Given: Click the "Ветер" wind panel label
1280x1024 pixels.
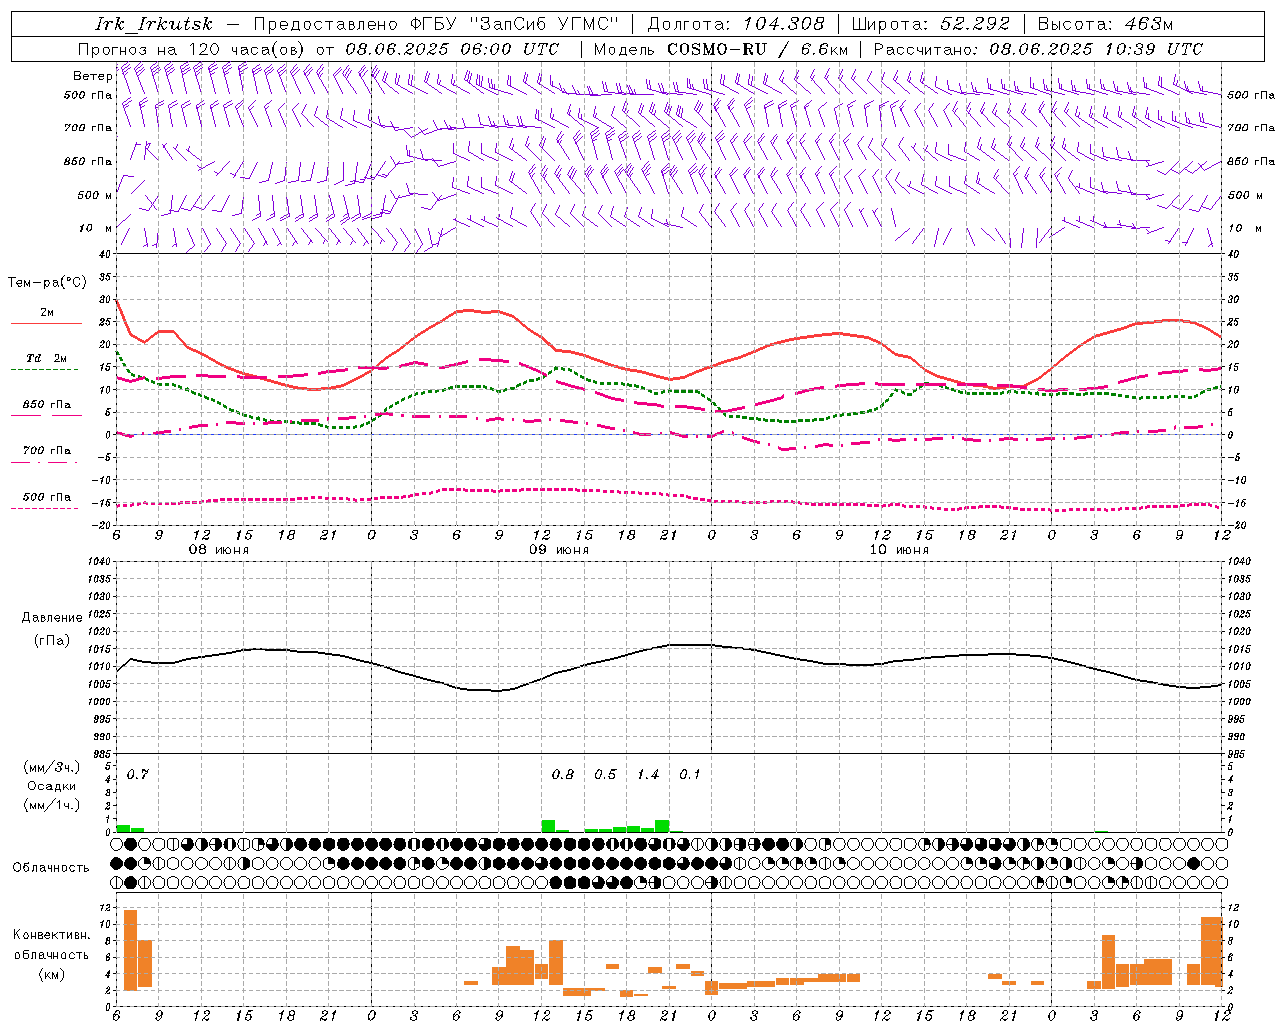Looking at the screenshot, I should click(x=92, y=76).
